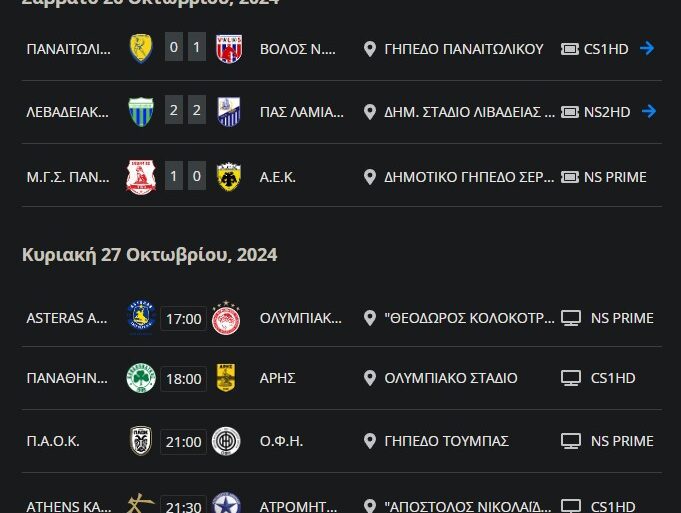Open match details arrow for Levadiakos game
The width and height of the screenshot is (681, 513).
(648, 111)
